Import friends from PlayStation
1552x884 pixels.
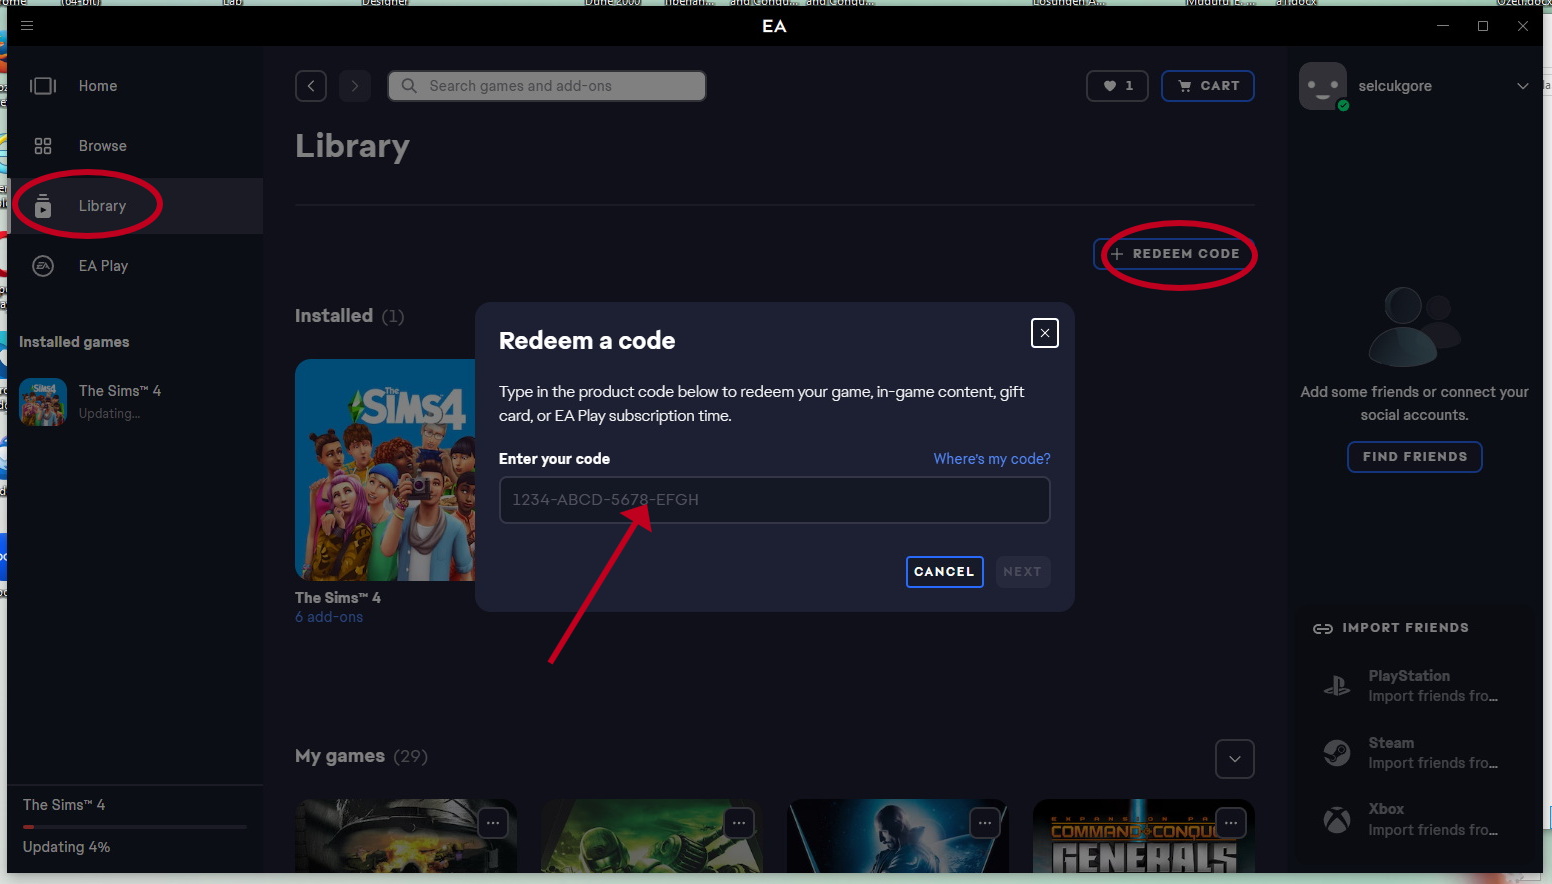coord(1415,686)
